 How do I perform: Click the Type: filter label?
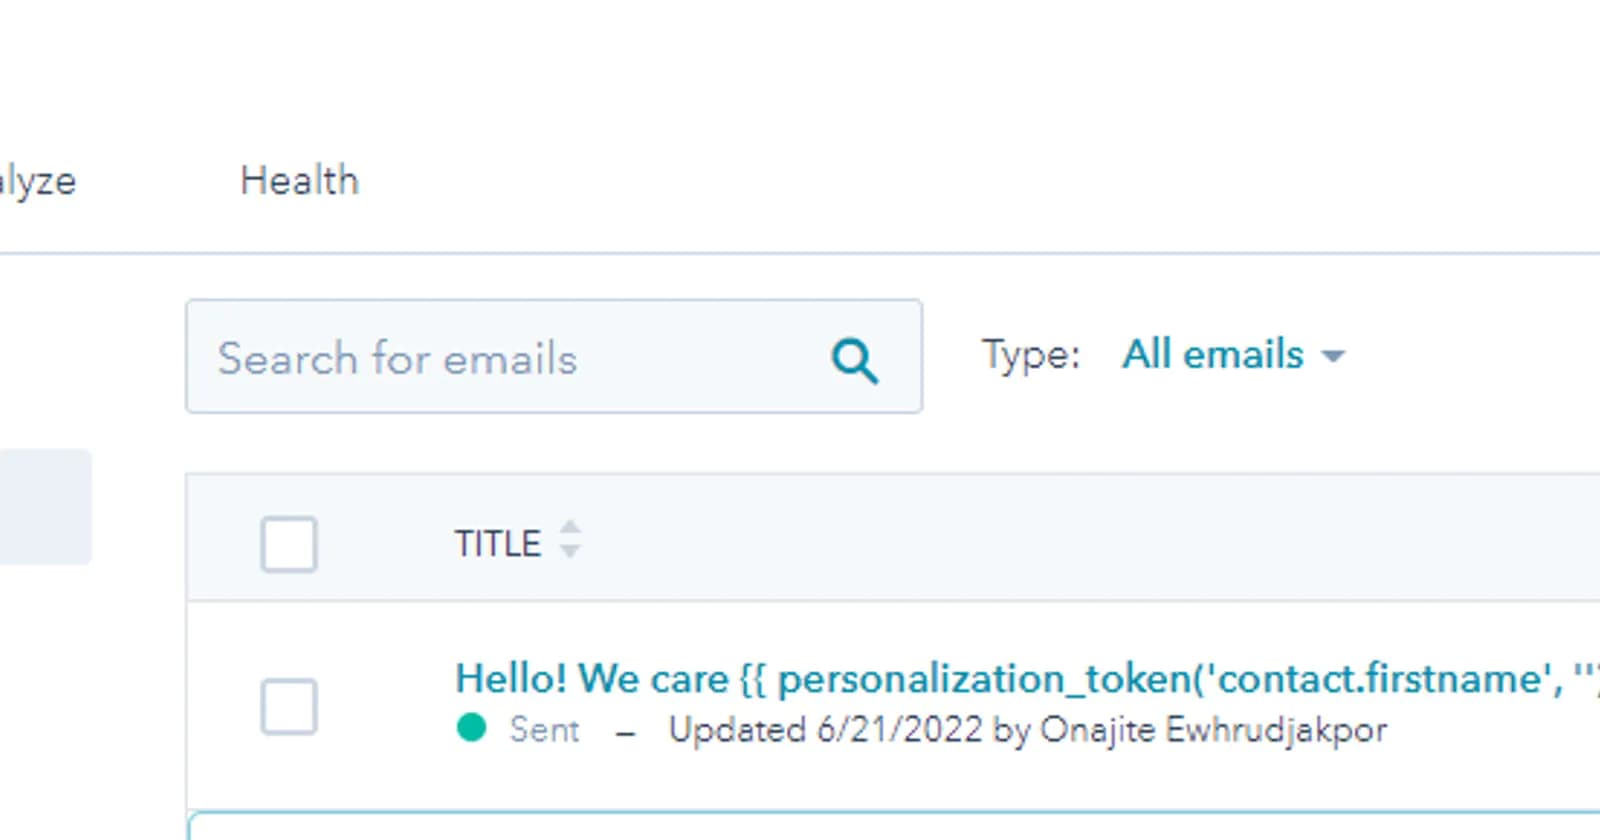[1031, 355]
